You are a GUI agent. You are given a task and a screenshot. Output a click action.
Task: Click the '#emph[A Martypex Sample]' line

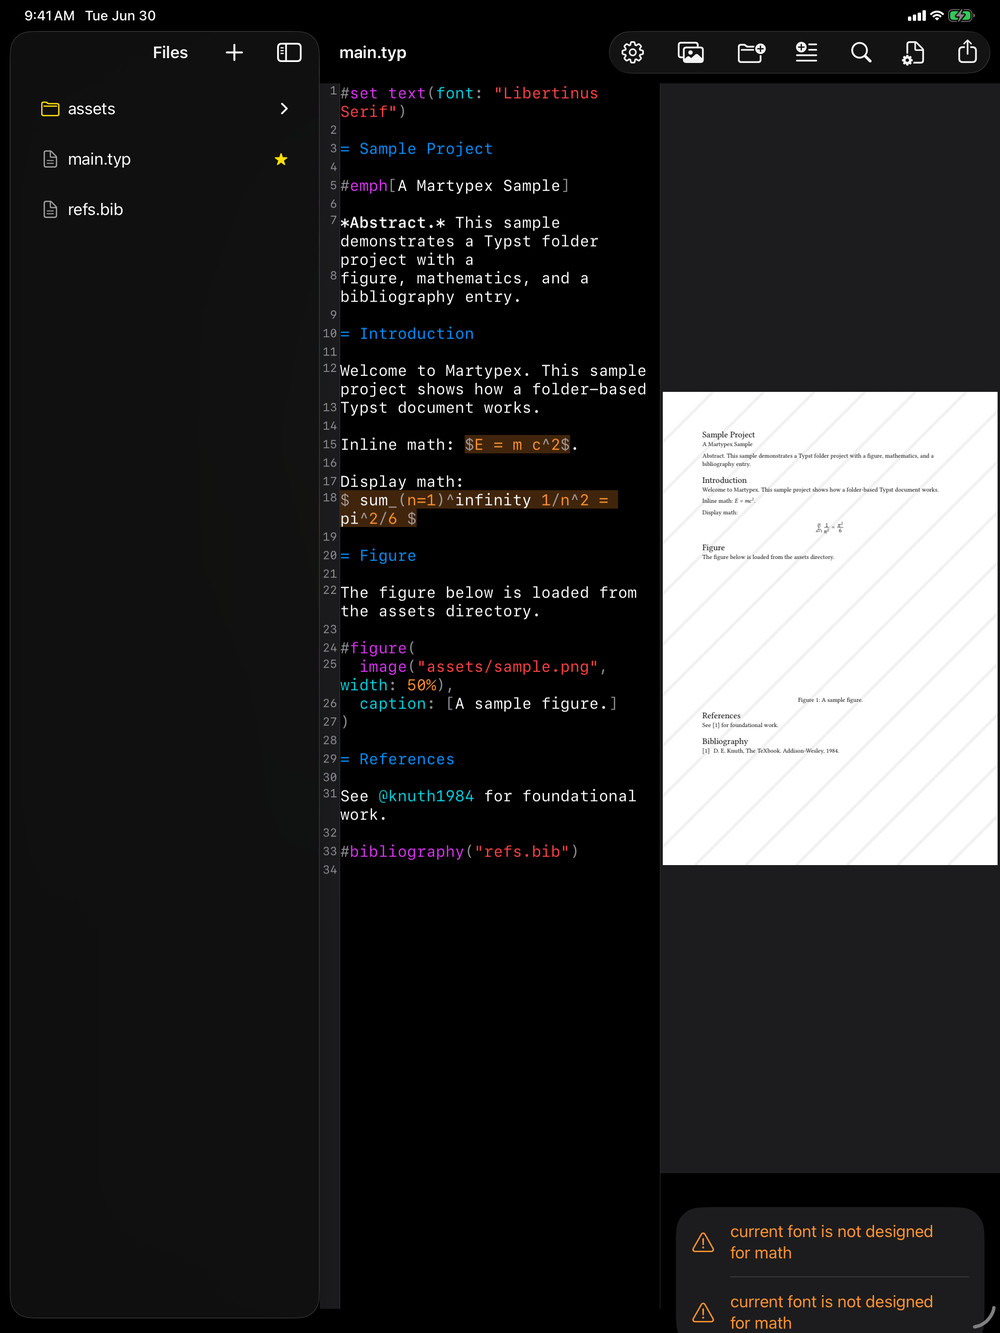coord(455,186)
